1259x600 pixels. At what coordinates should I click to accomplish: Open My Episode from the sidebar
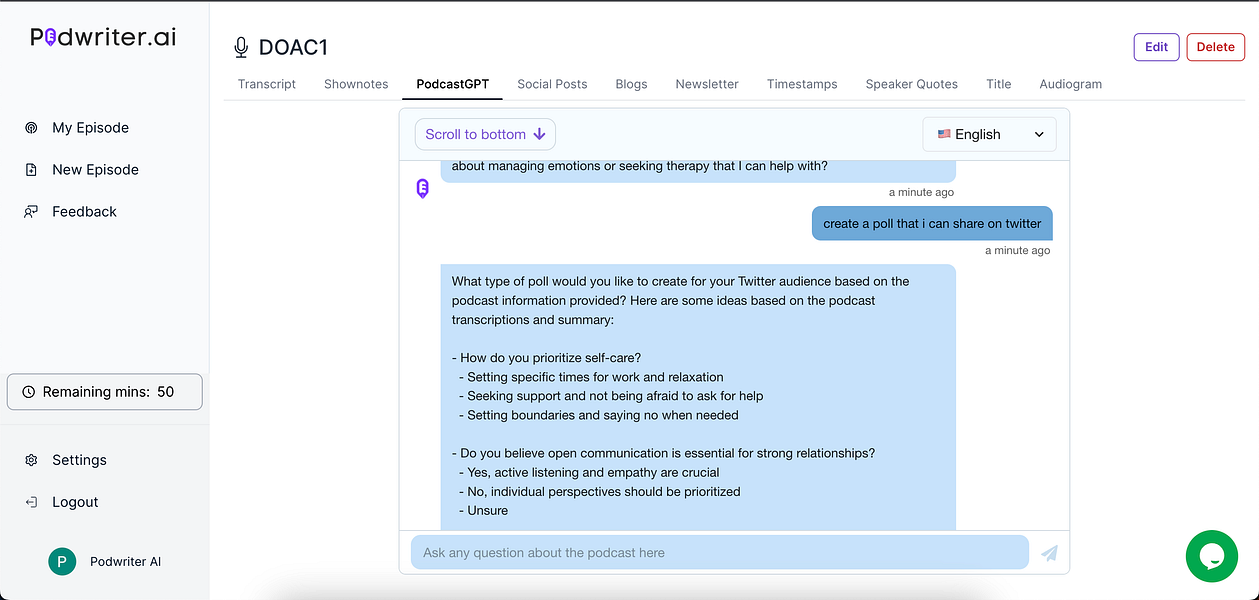tap(90, 127)
